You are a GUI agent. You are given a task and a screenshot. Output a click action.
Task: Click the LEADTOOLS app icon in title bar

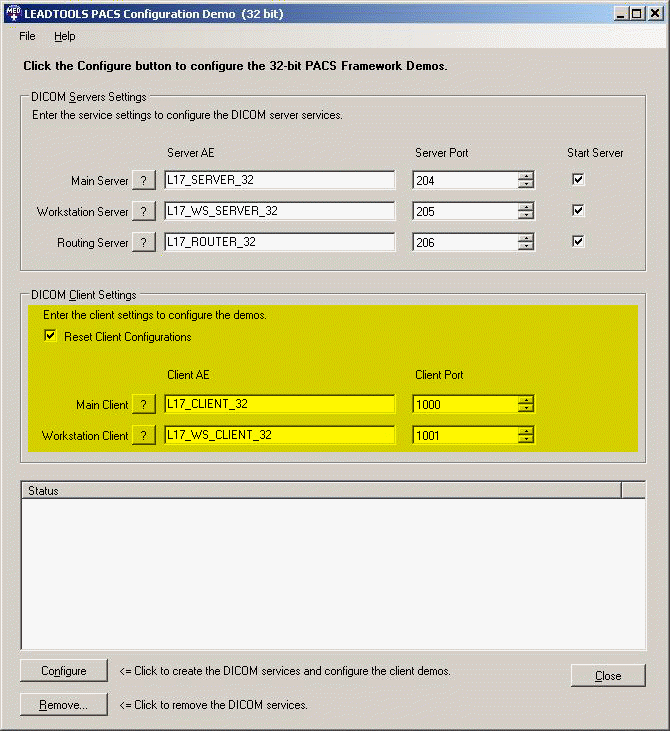pyautogui.click(x=13, y=12)
